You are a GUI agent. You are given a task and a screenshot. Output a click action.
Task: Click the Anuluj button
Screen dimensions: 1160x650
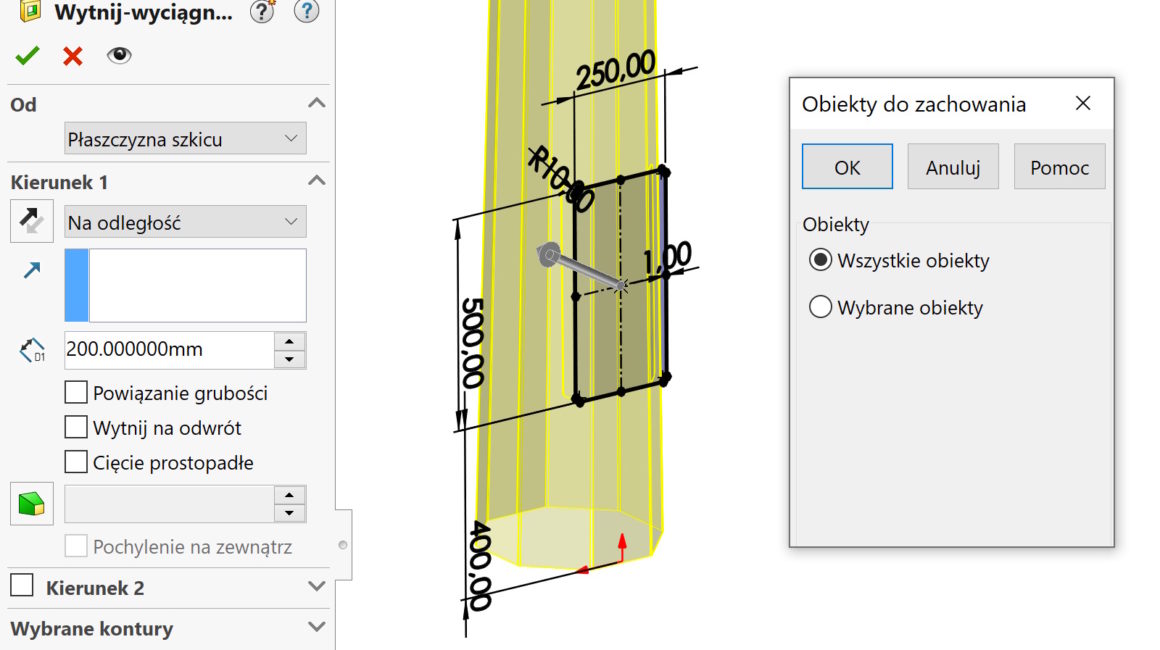[952, 167]
